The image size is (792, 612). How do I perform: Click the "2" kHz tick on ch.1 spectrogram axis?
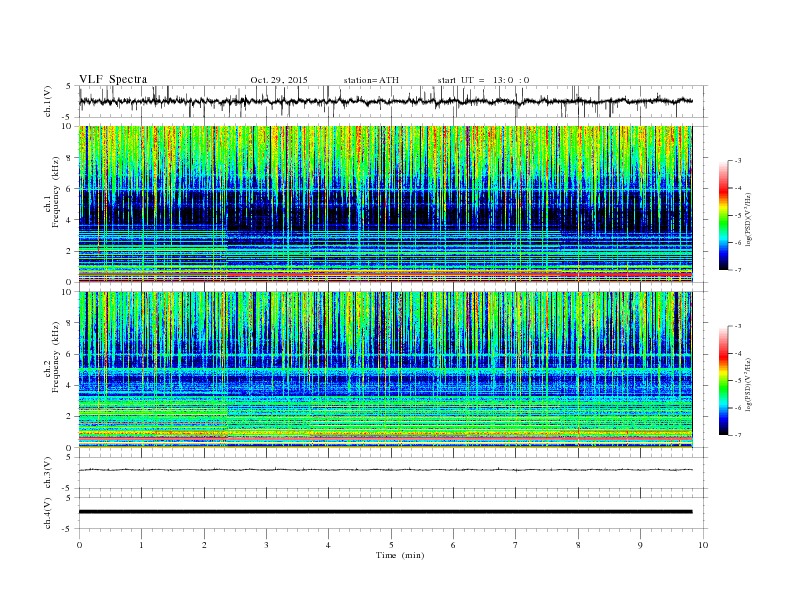coord(70,251)
